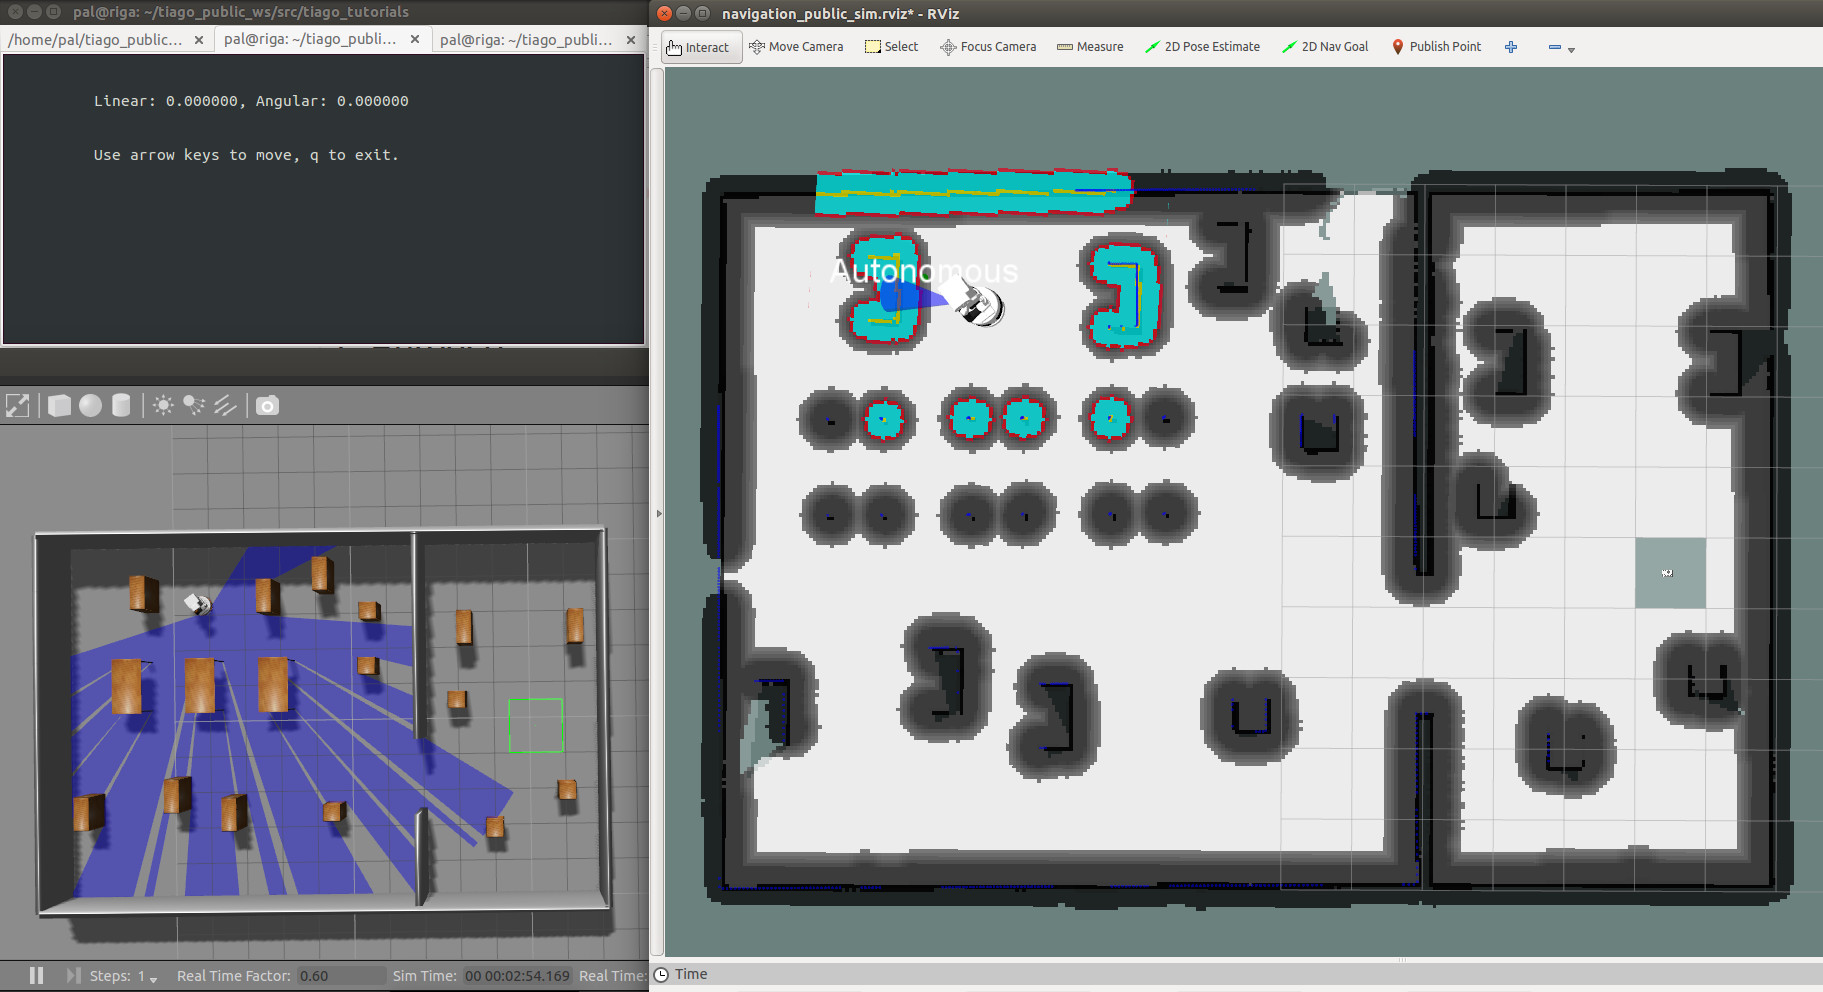Open the remove-tool dropdown arrow
The width and height of the screenshot is (1823, 992).
[x=1571, y=49]
